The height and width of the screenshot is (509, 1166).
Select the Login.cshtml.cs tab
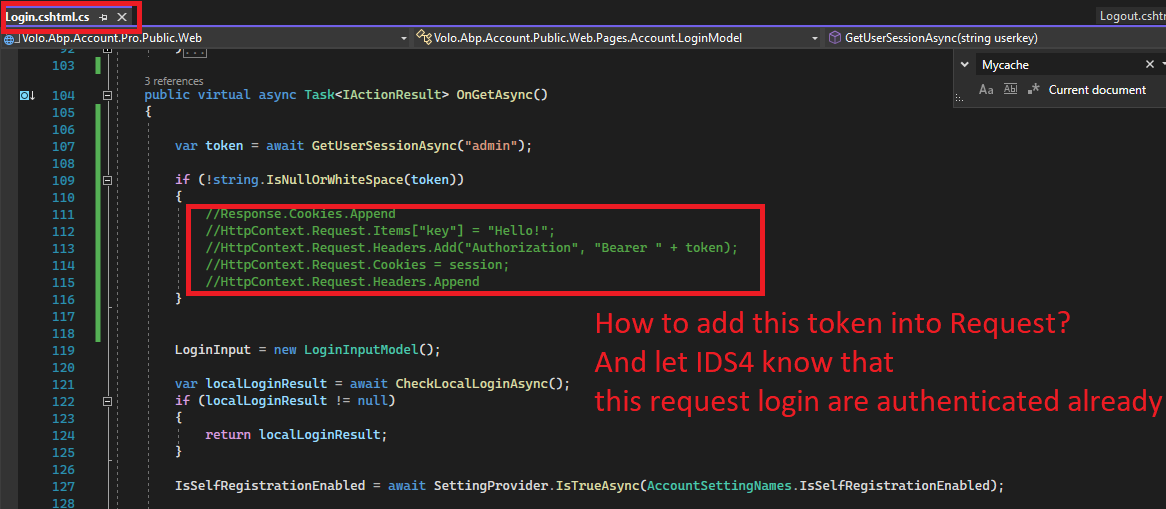[x=48, y=17]
